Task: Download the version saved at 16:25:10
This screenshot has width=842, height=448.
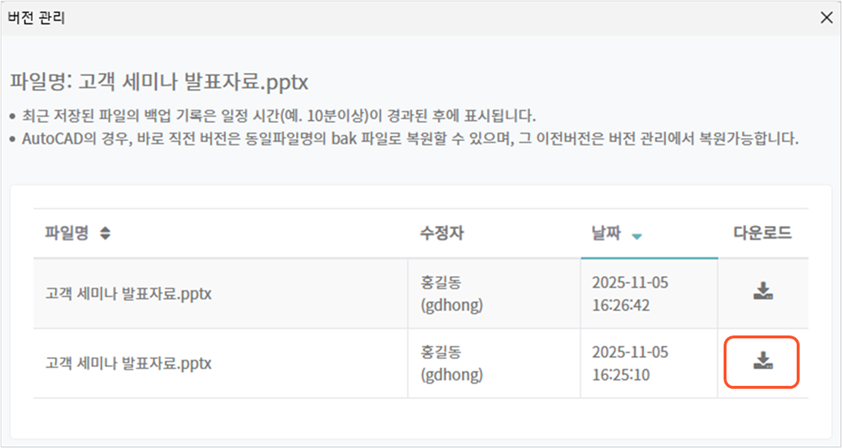Action: [x=763, y=361]
